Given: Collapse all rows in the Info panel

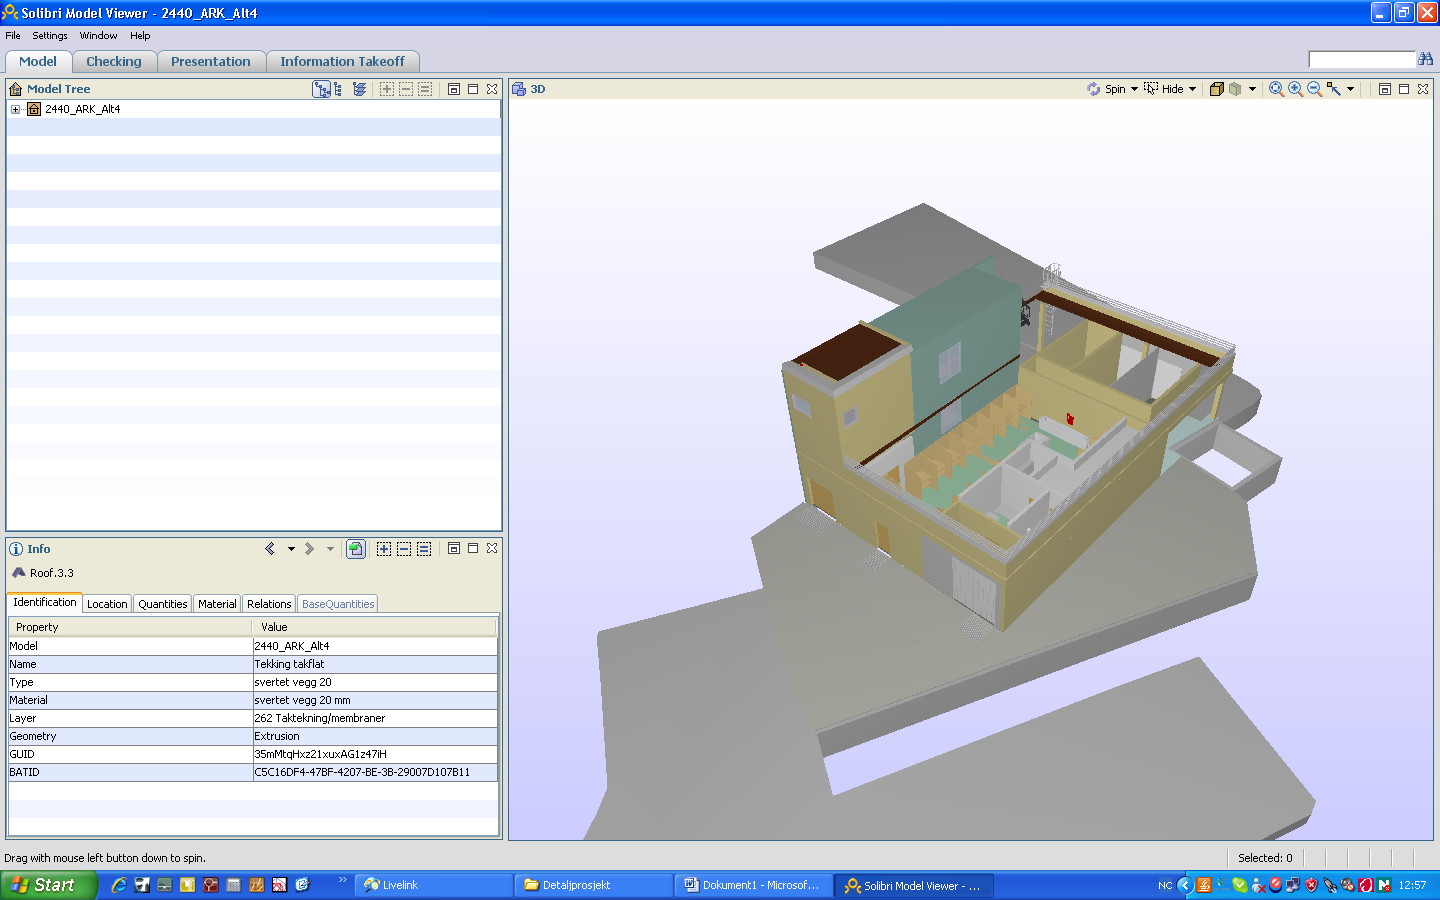Looking at the screenshot, I should pos(404,549).
